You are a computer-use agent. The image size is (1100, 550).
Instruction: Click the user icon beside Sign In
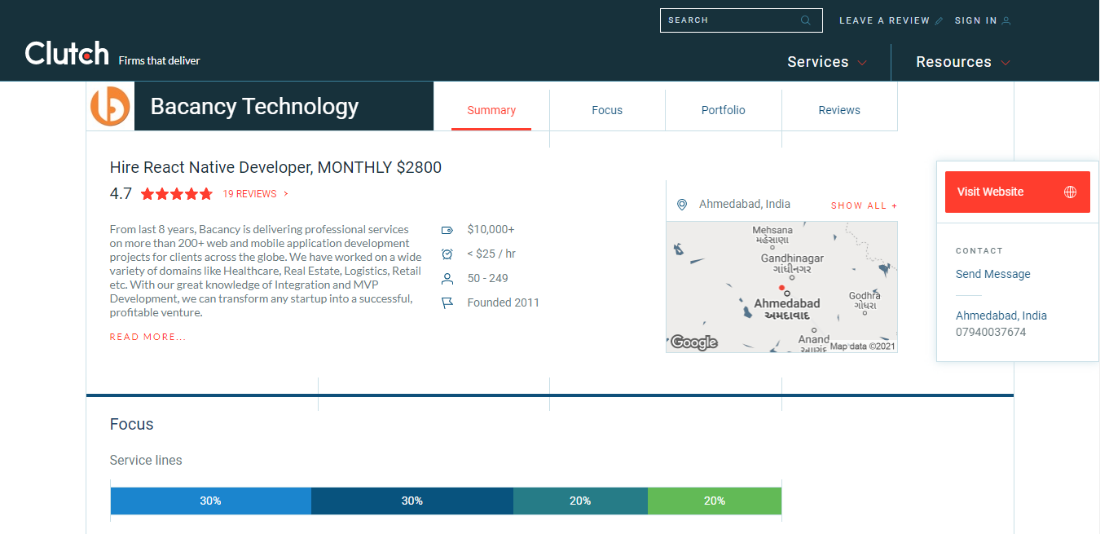[x=1006, y=21]
